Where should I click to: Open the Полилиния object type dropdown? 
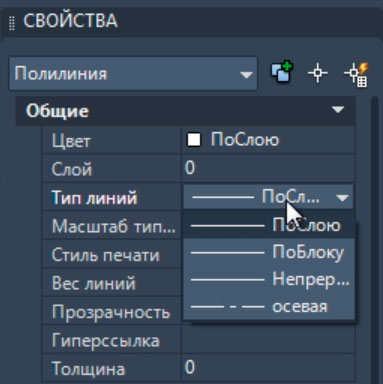(x=133, y=73)
